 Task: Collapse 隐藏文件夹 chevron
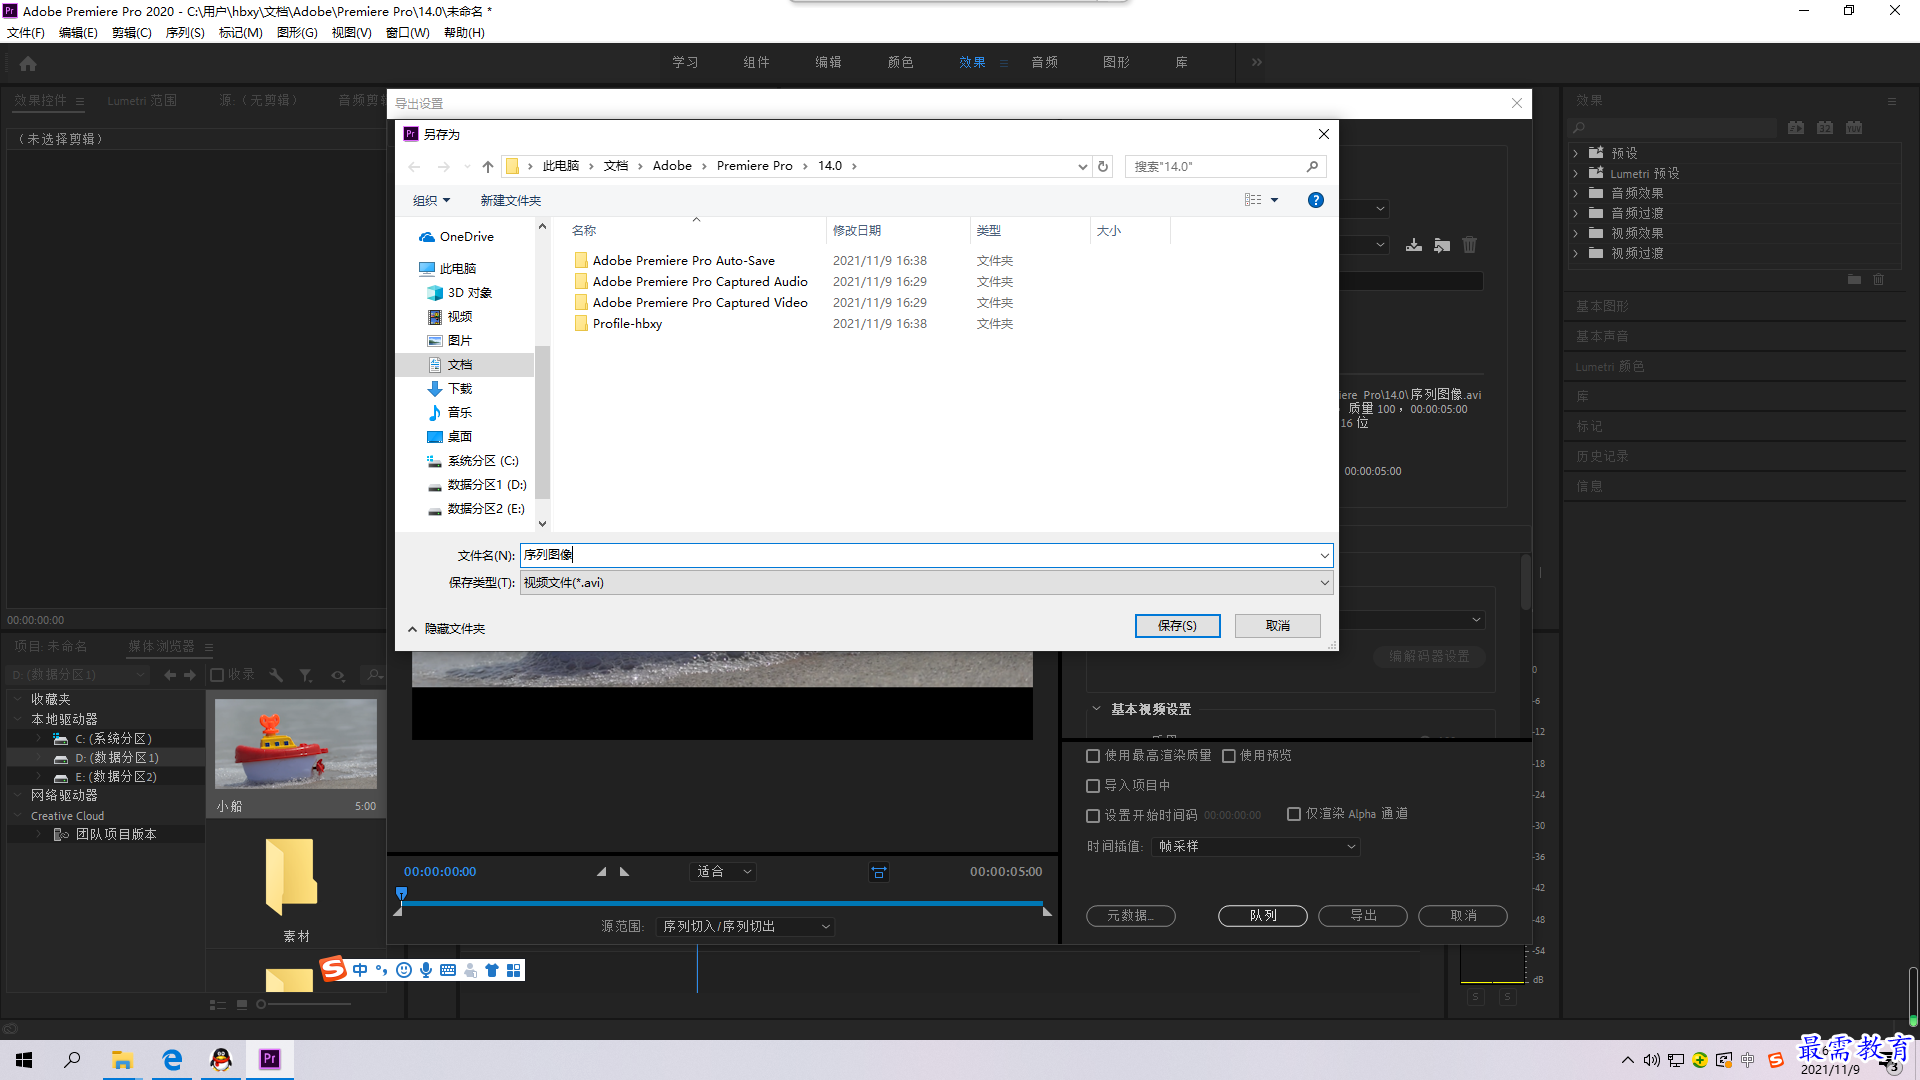(412, 629)
